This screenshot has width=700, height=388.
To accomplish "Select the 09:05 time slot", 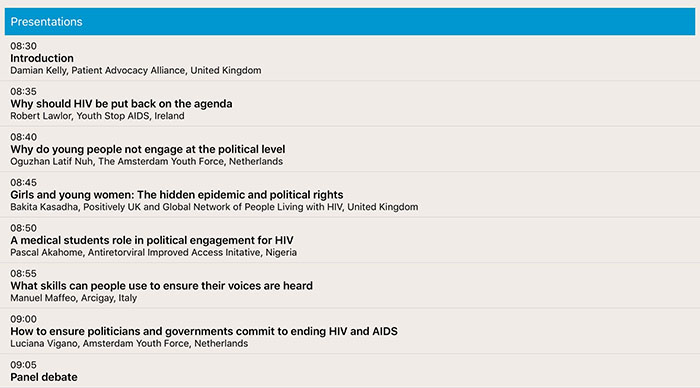I will point(24,365).
